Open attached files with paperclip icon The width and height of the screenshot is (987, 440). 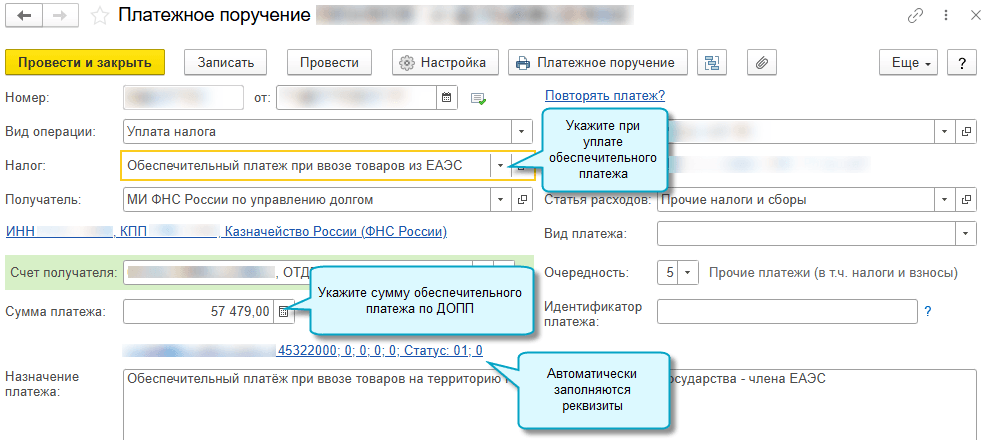coord(762,62)
